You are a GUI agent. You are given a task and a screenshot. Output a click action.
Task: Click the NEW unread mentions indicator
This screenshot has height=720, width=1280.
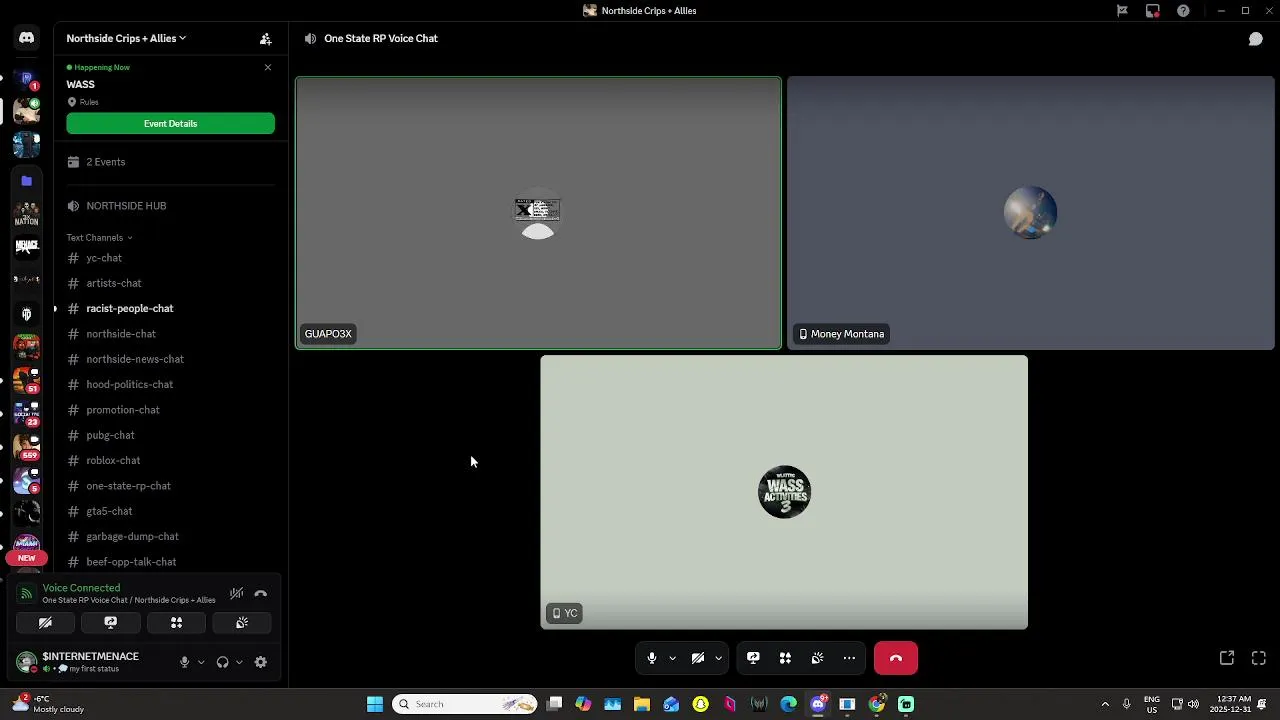pyautogui.click(x=27, y=558)
